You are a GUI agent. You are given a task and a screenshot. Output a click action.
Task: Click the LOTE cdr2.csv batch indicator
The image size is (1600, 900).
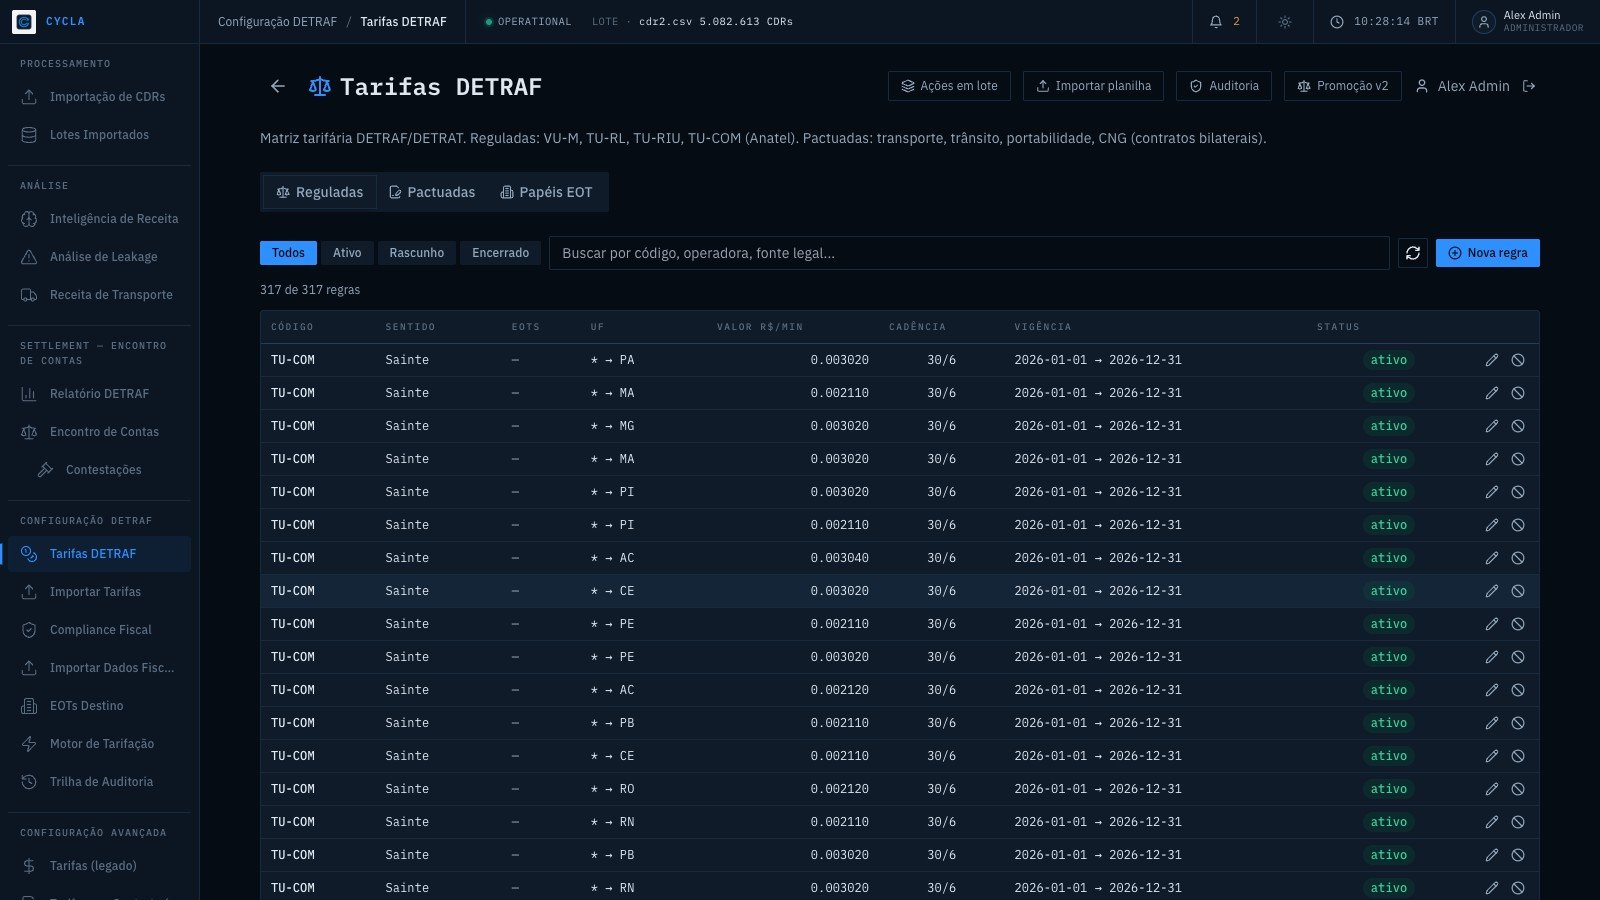[x=692, y=21]
